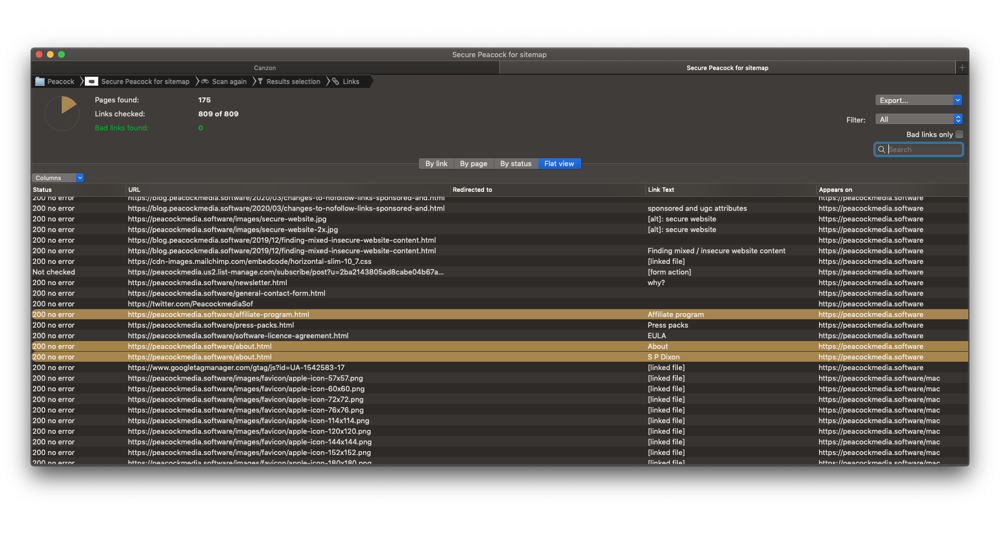
Task: Click the 'sponsored and ugc attributes' link text
Action: coord(697,208)
